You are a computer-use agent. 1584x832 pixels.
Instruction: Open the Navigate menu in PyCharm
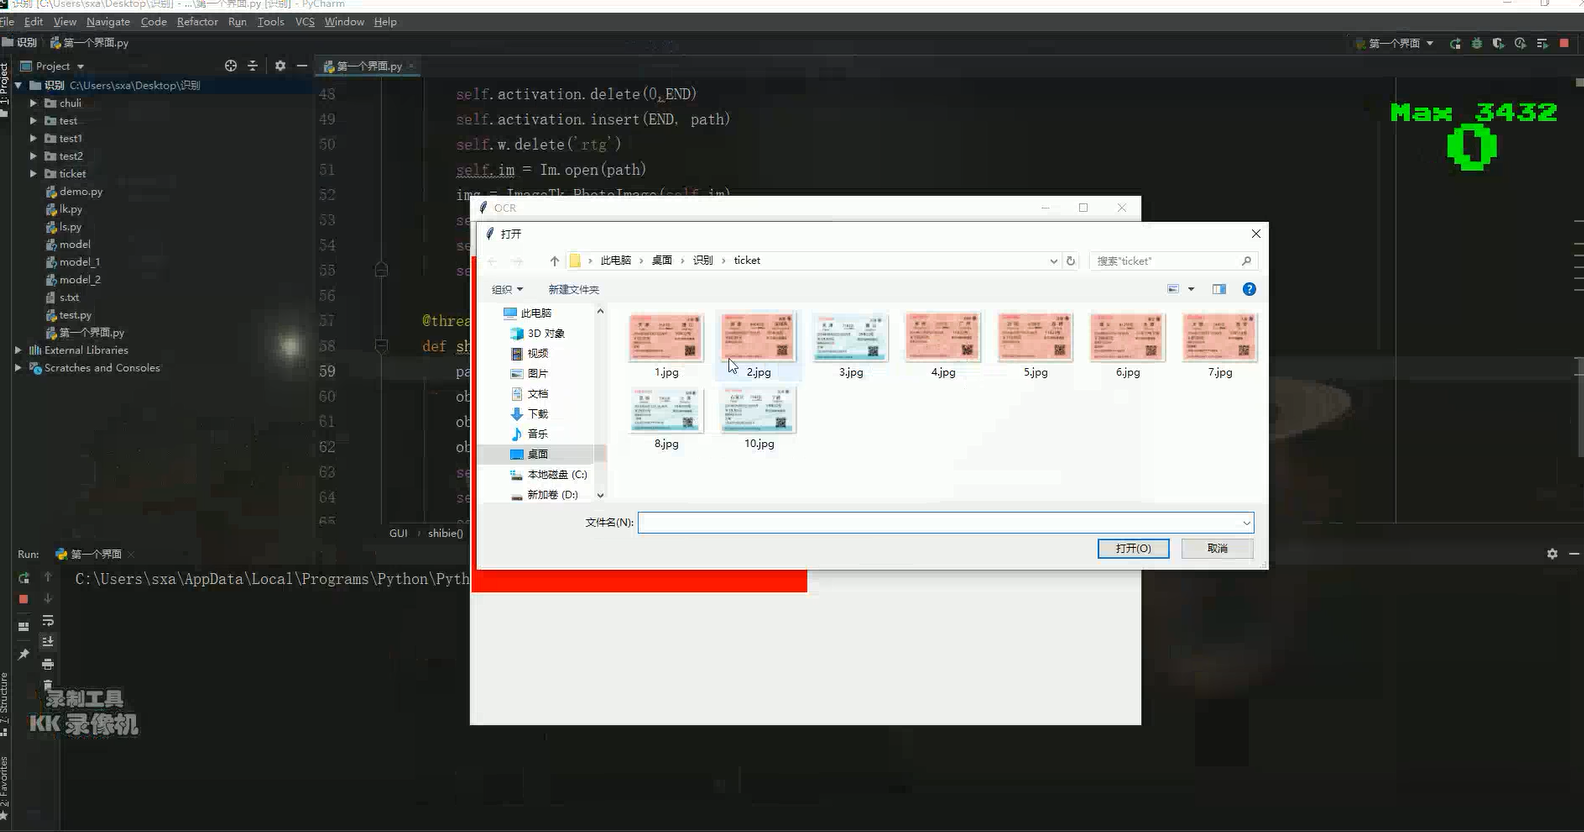click(108, 21)
